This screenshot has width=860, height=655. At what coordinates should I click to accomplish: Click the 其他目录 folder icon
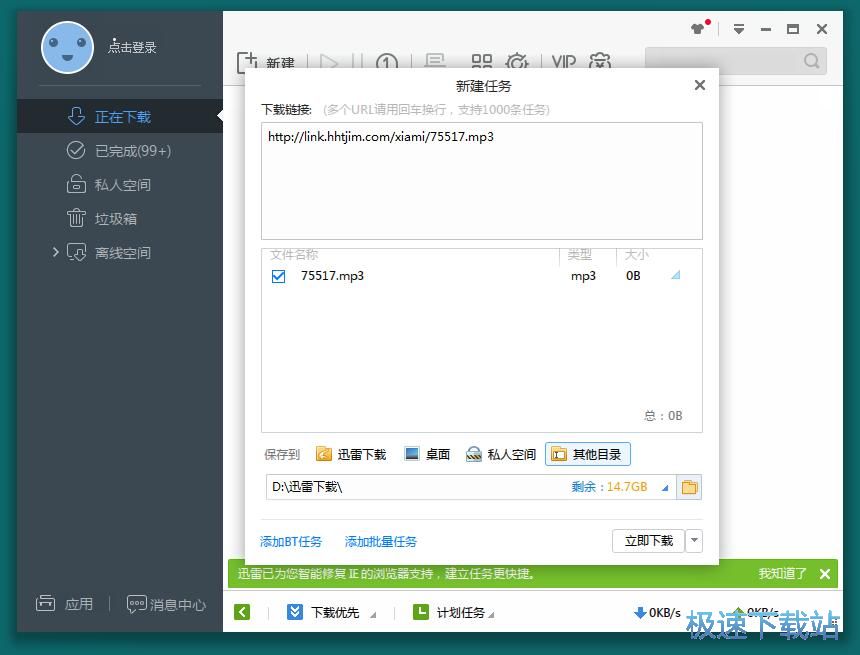[x=558, y=454]
